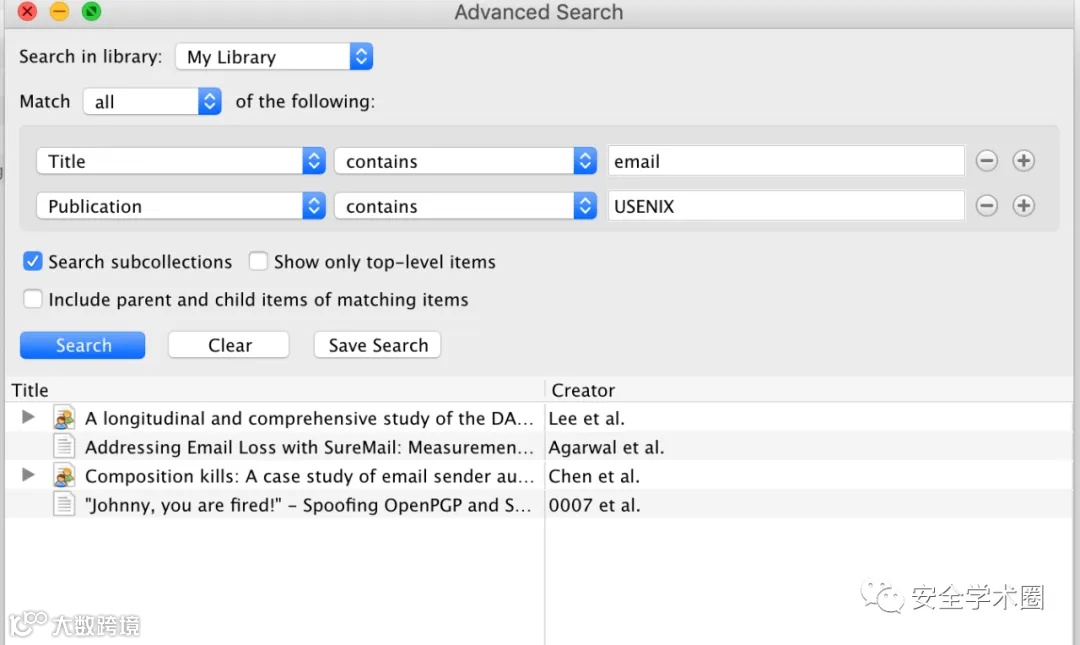The width and height of the screenshot is (1080, 645).
Task: Click the document icon for Johnny, you are fired
Action: click(x=64, y=505)
